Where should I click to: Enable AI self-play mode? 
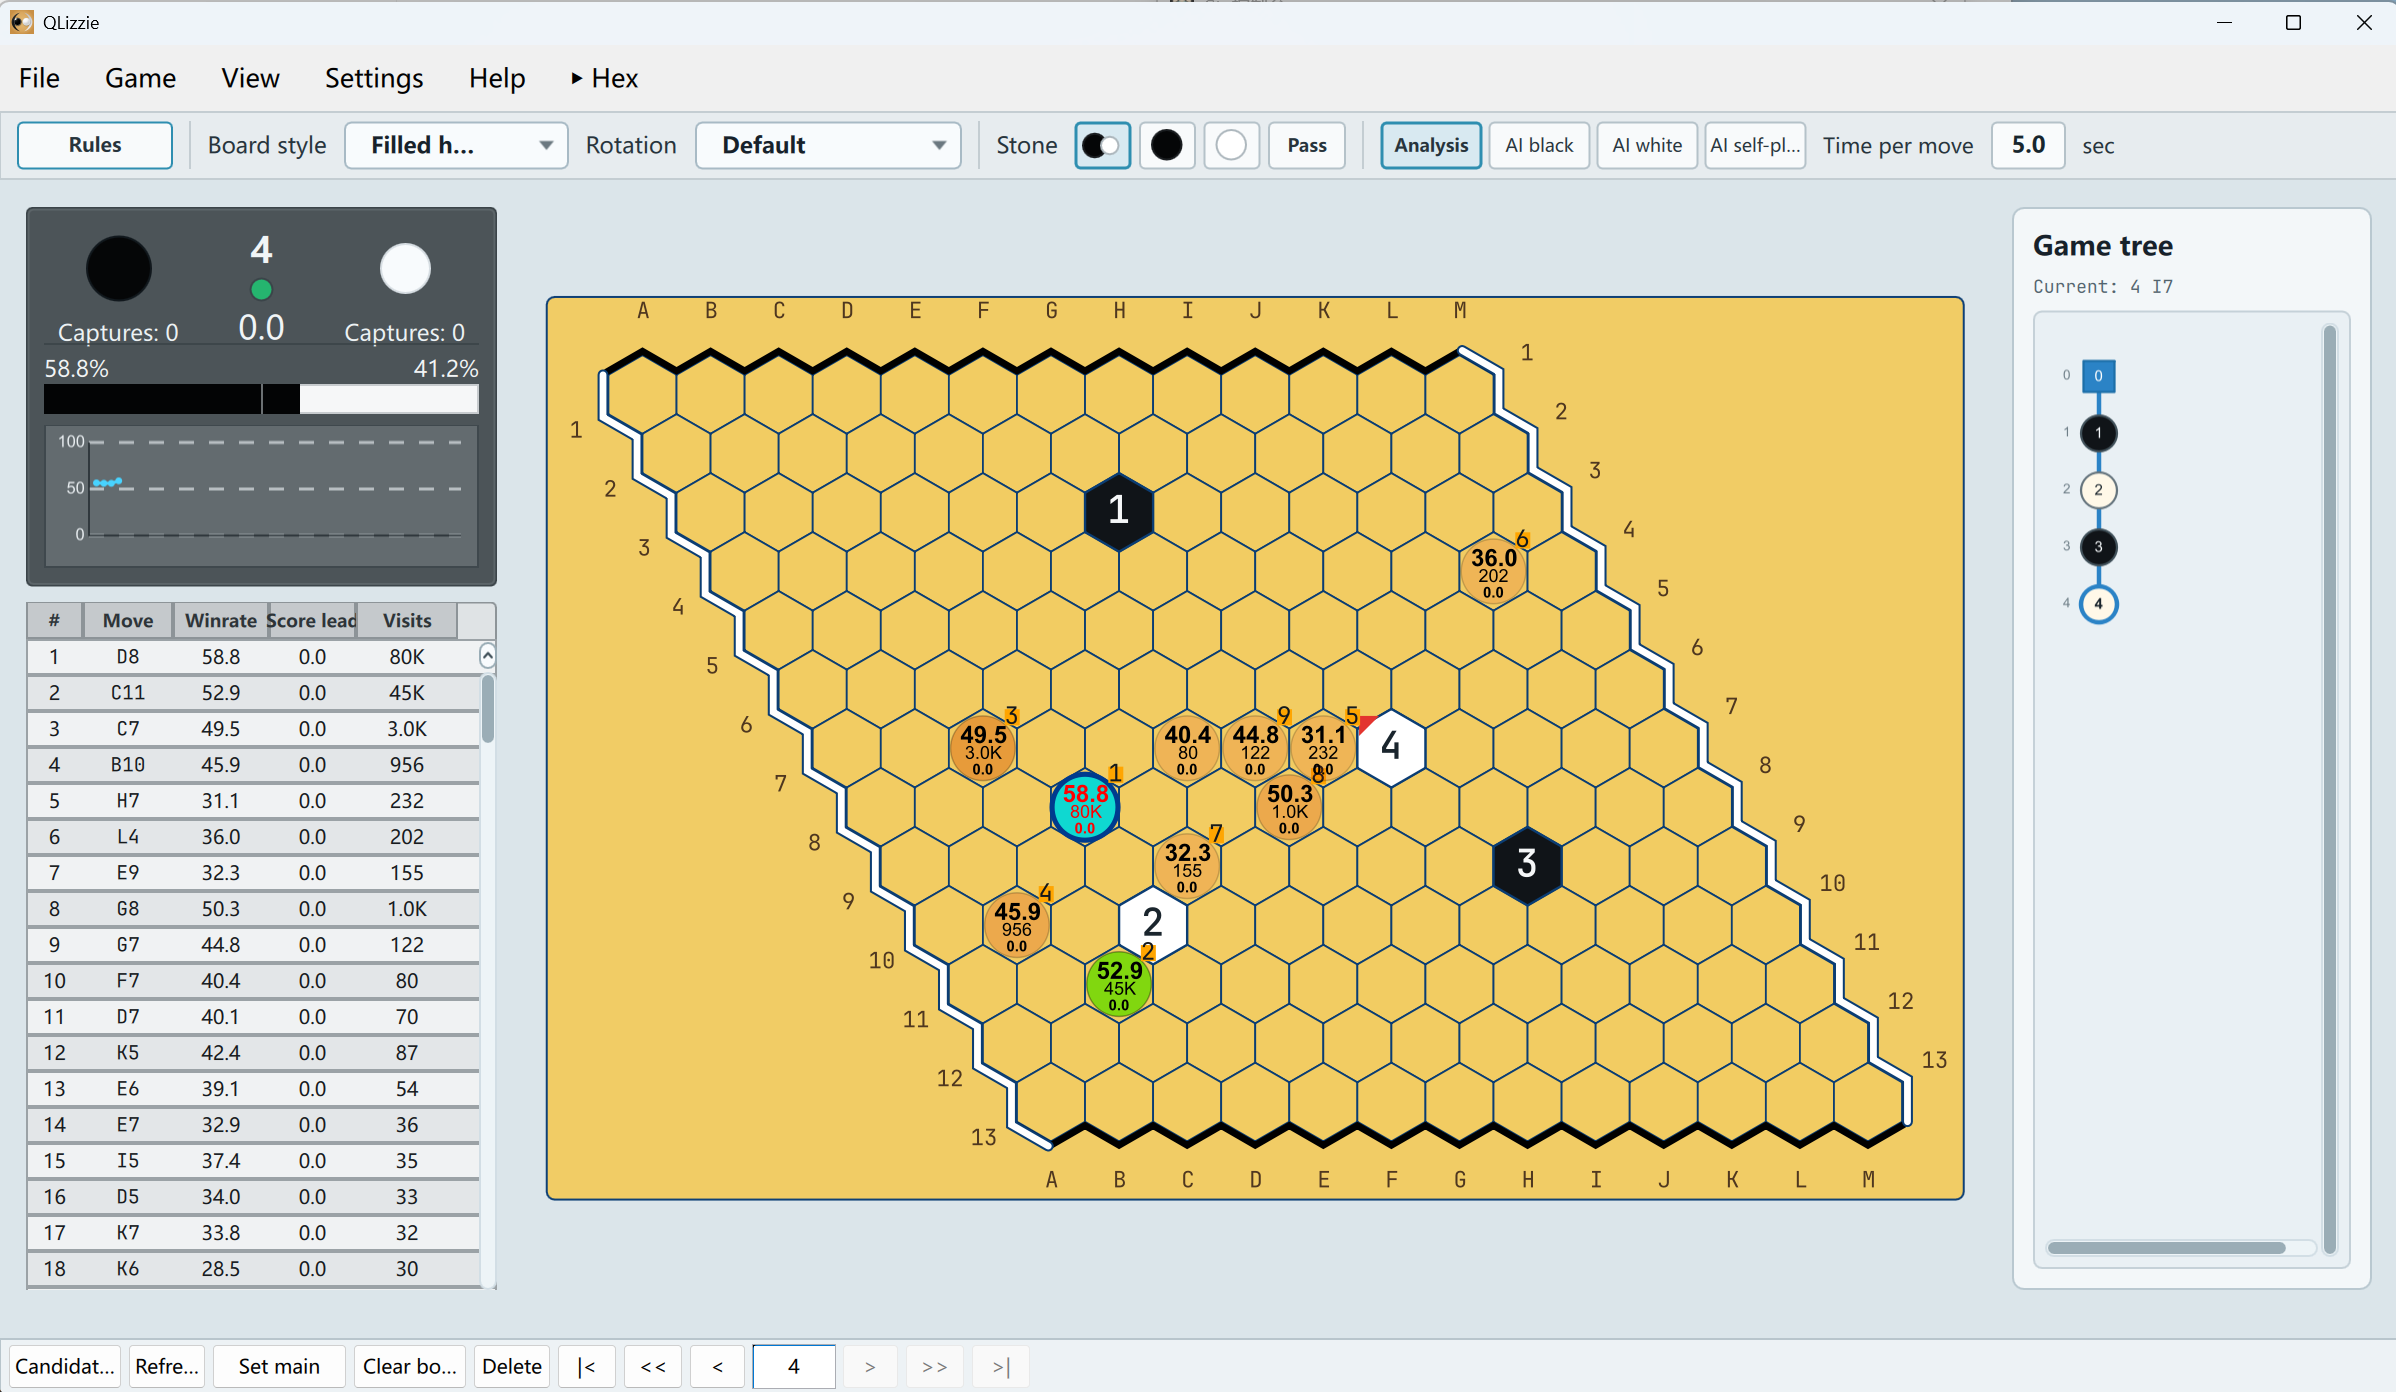point(1755,145)
